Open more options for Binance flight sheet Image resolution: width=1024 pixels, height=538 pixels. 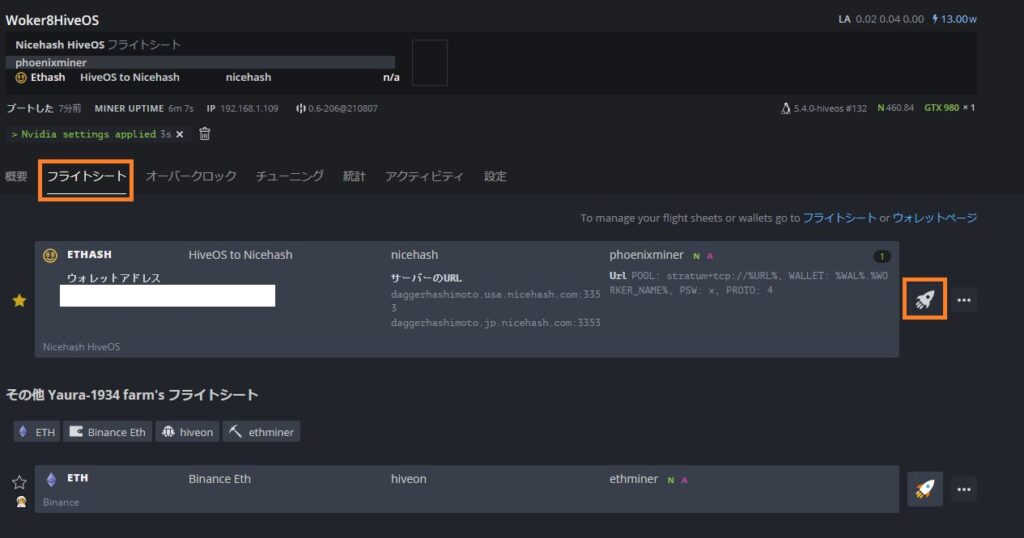click(963, 490)
